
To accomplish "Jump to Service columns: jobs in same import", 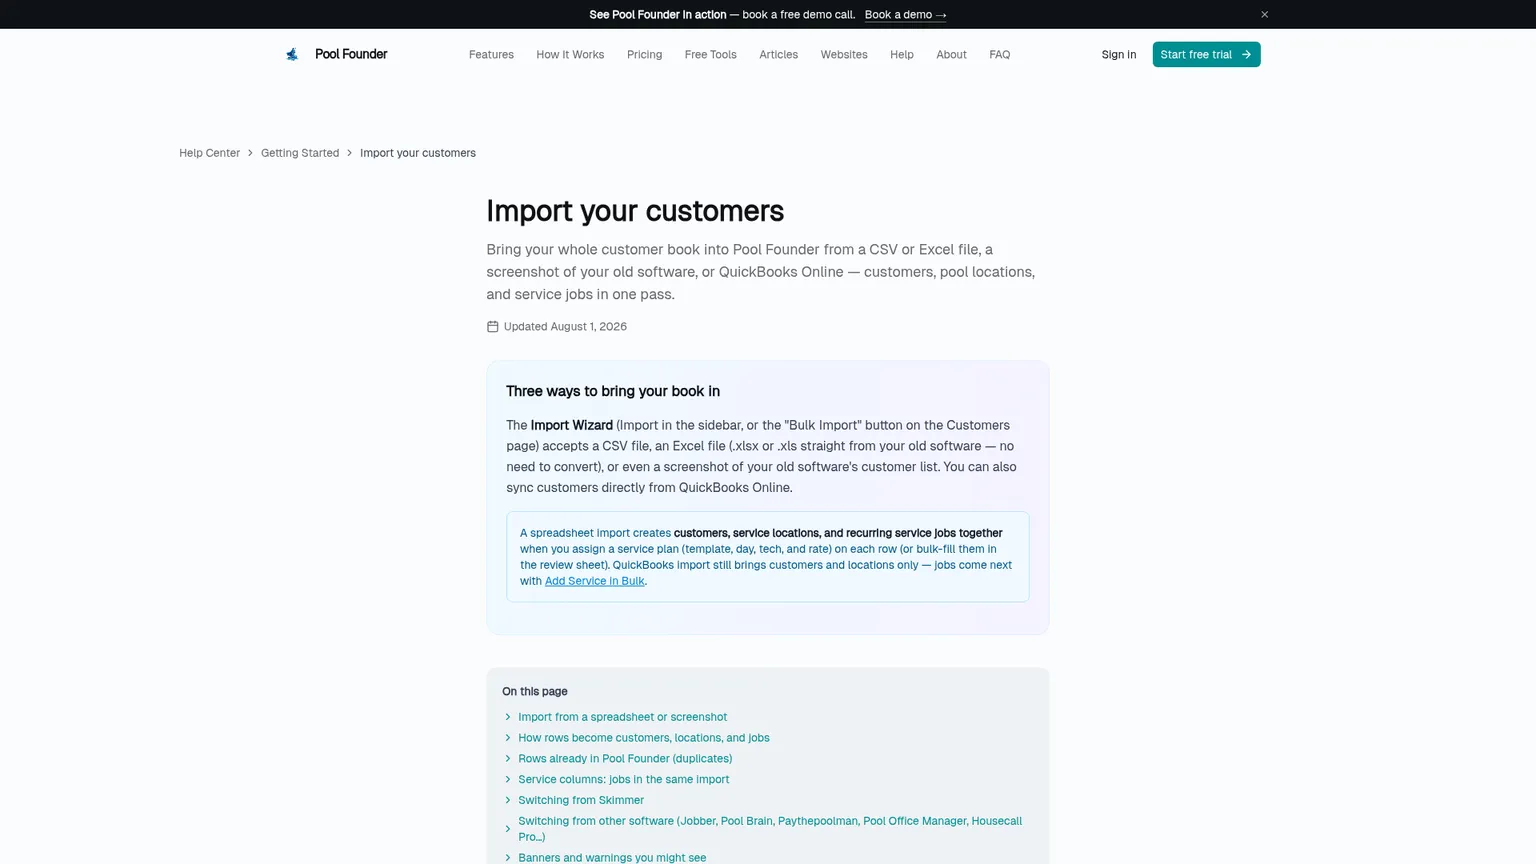I will click(x=623, y=780).
